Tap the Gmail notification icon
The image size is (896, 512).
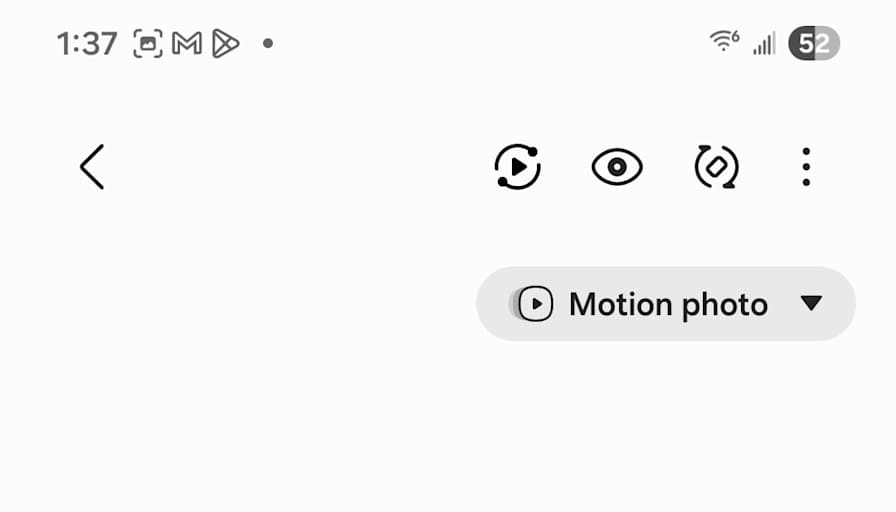pyautogui.click(x=187, y=44)
